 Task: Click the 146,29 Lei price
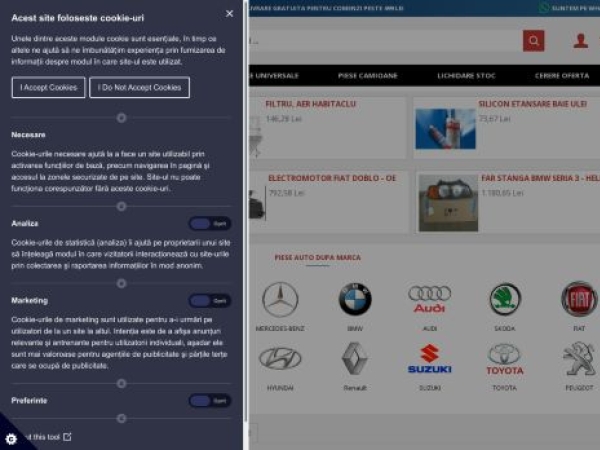coord(284,119)
